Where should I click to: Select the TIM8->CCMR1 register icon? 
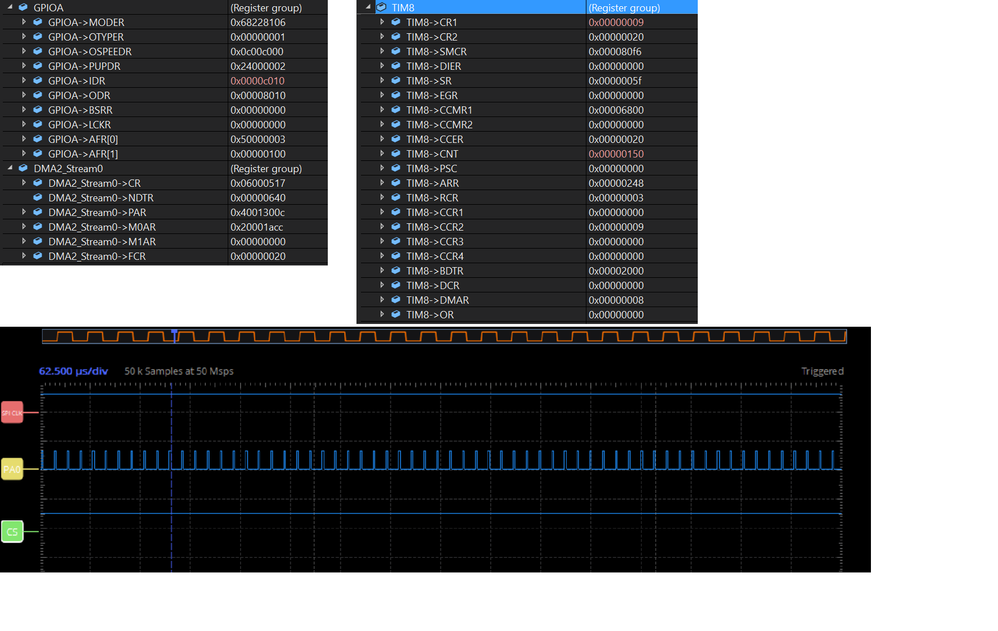click(x=394, y=110)
